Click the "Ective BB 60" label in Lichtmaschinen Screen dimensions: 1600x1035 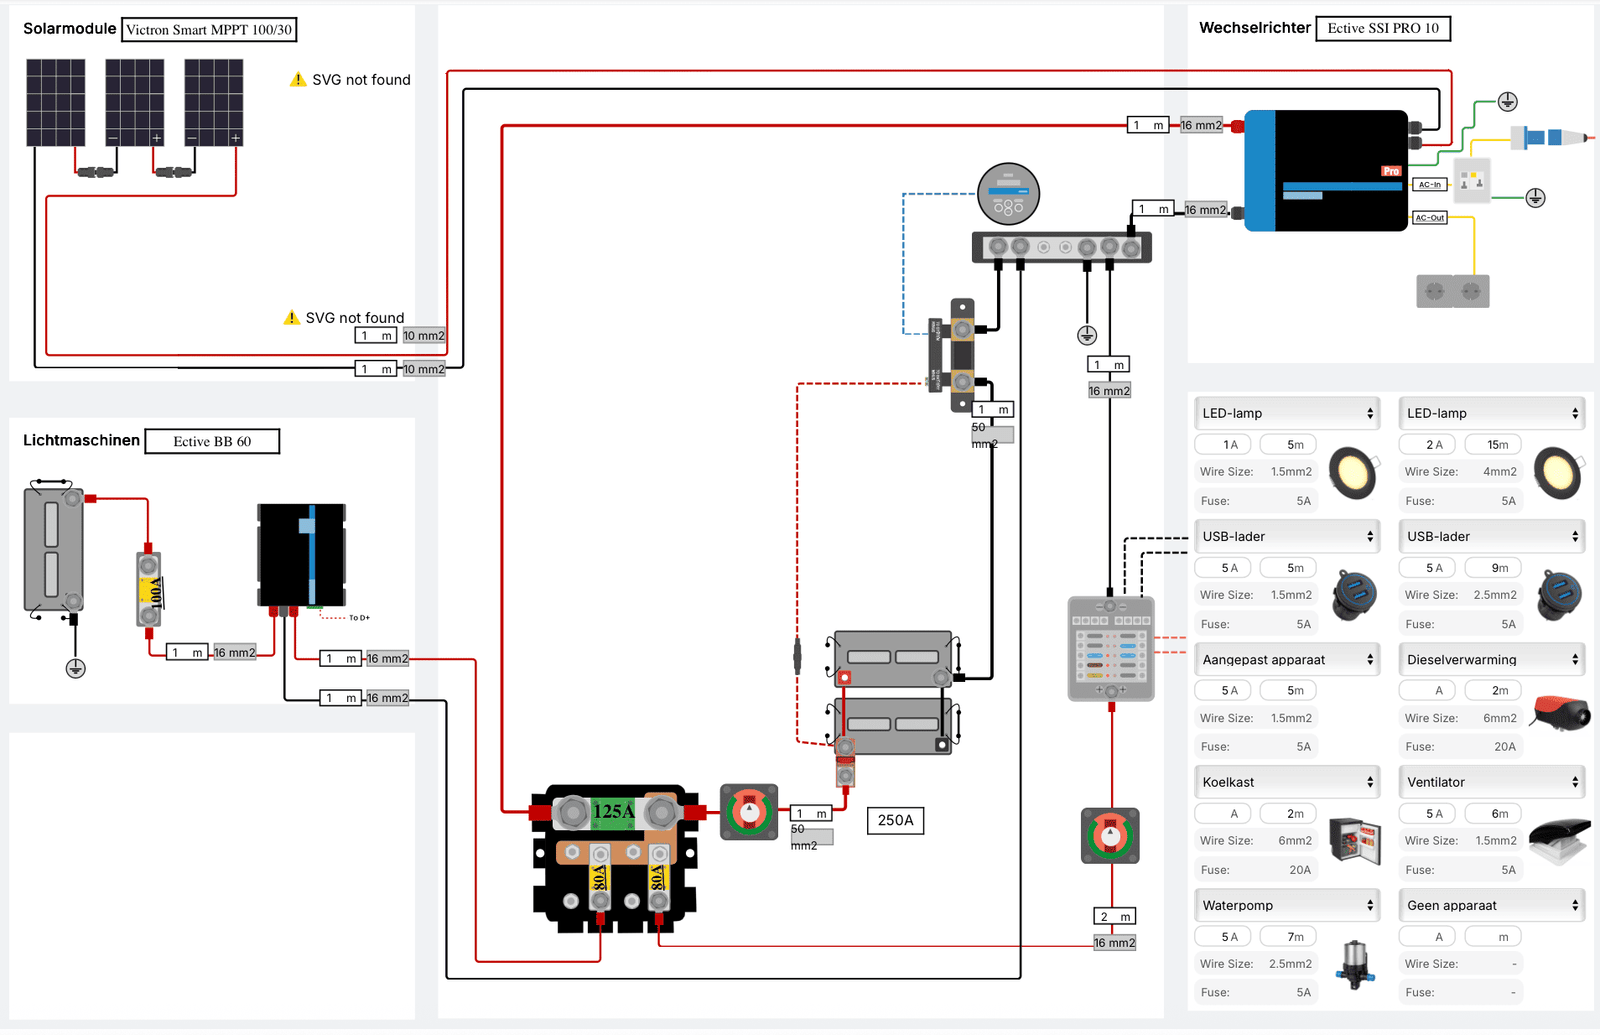tap(212, 441)
